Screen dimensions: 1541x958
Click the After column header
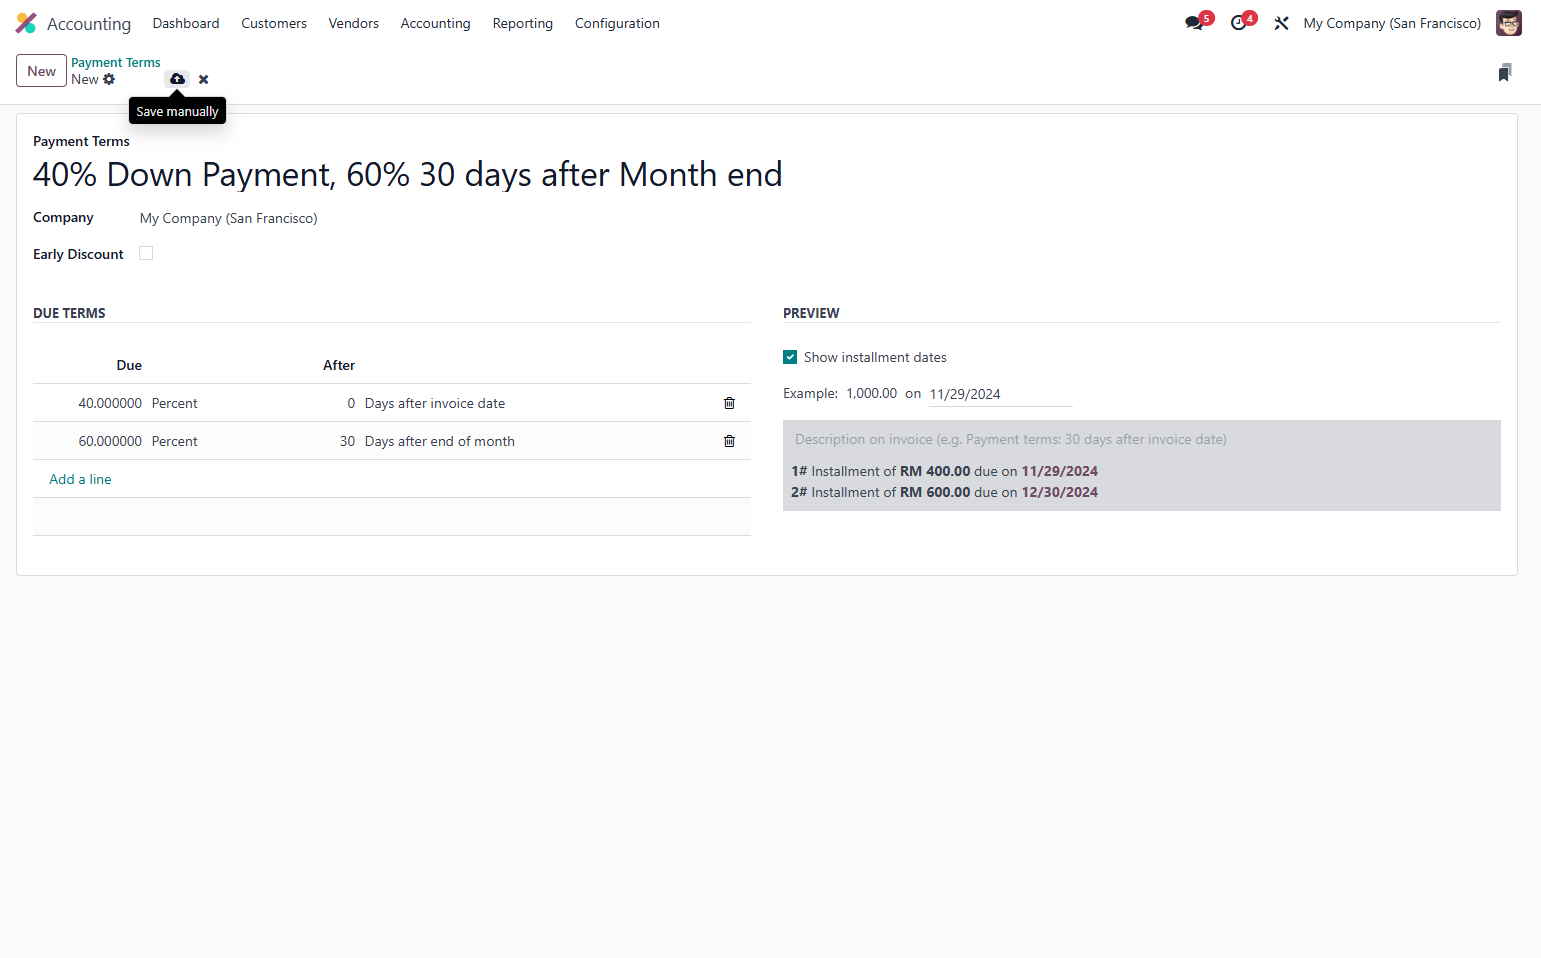(x=339, y=365)
